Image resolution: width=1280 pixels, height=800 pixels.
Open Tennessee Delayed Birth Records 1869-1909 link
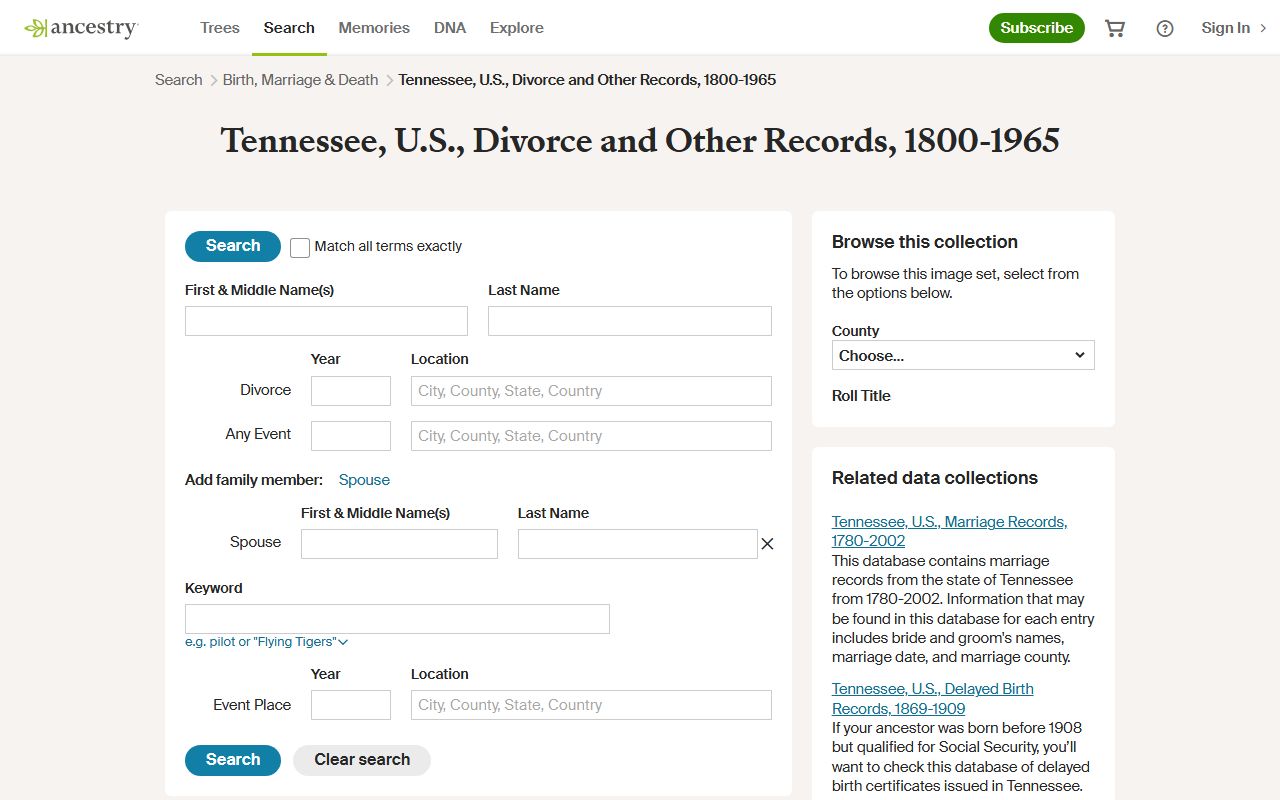[x=933, y=699]
